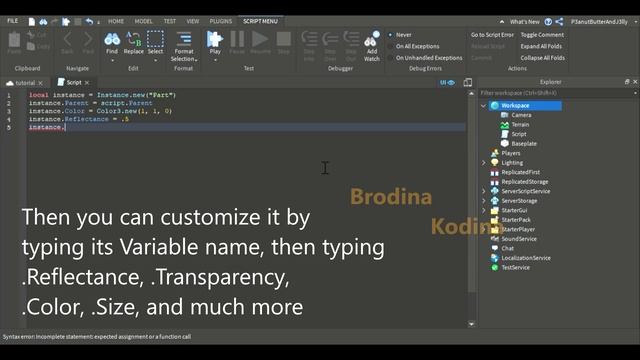This screenshot has height=360, width=640.
Task: Click the binoculars icon in quick access bar
Action: [x=43, y=22]
